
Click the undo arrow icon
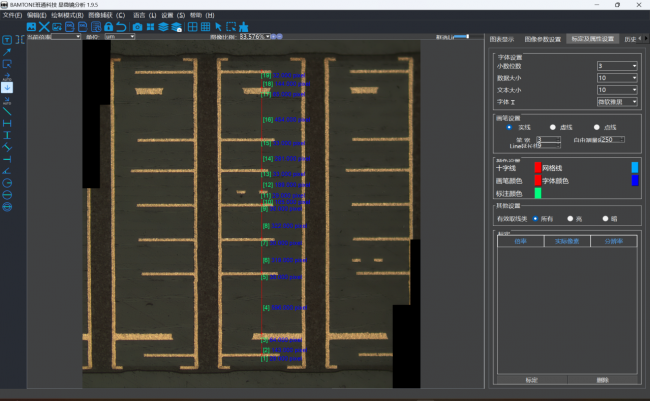tap(121, 27)
